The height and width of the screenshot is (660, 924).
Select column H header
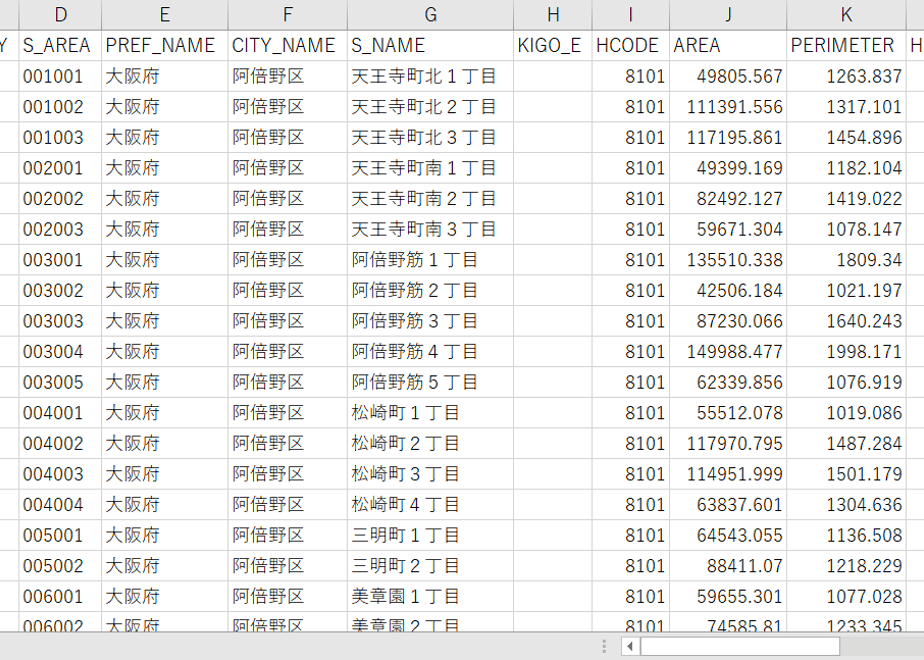[553, 15]
